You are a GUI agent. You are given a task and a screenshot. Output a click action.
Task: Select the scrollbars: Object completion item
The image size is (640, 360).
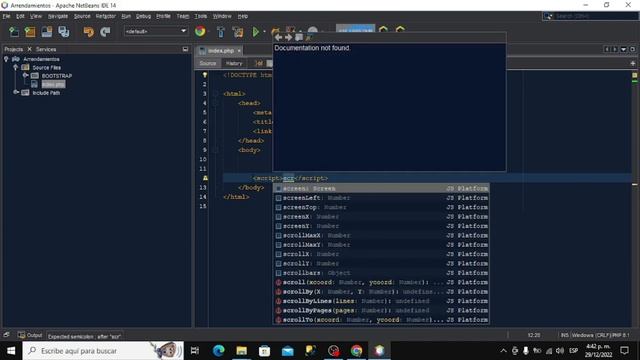(381, 273)
